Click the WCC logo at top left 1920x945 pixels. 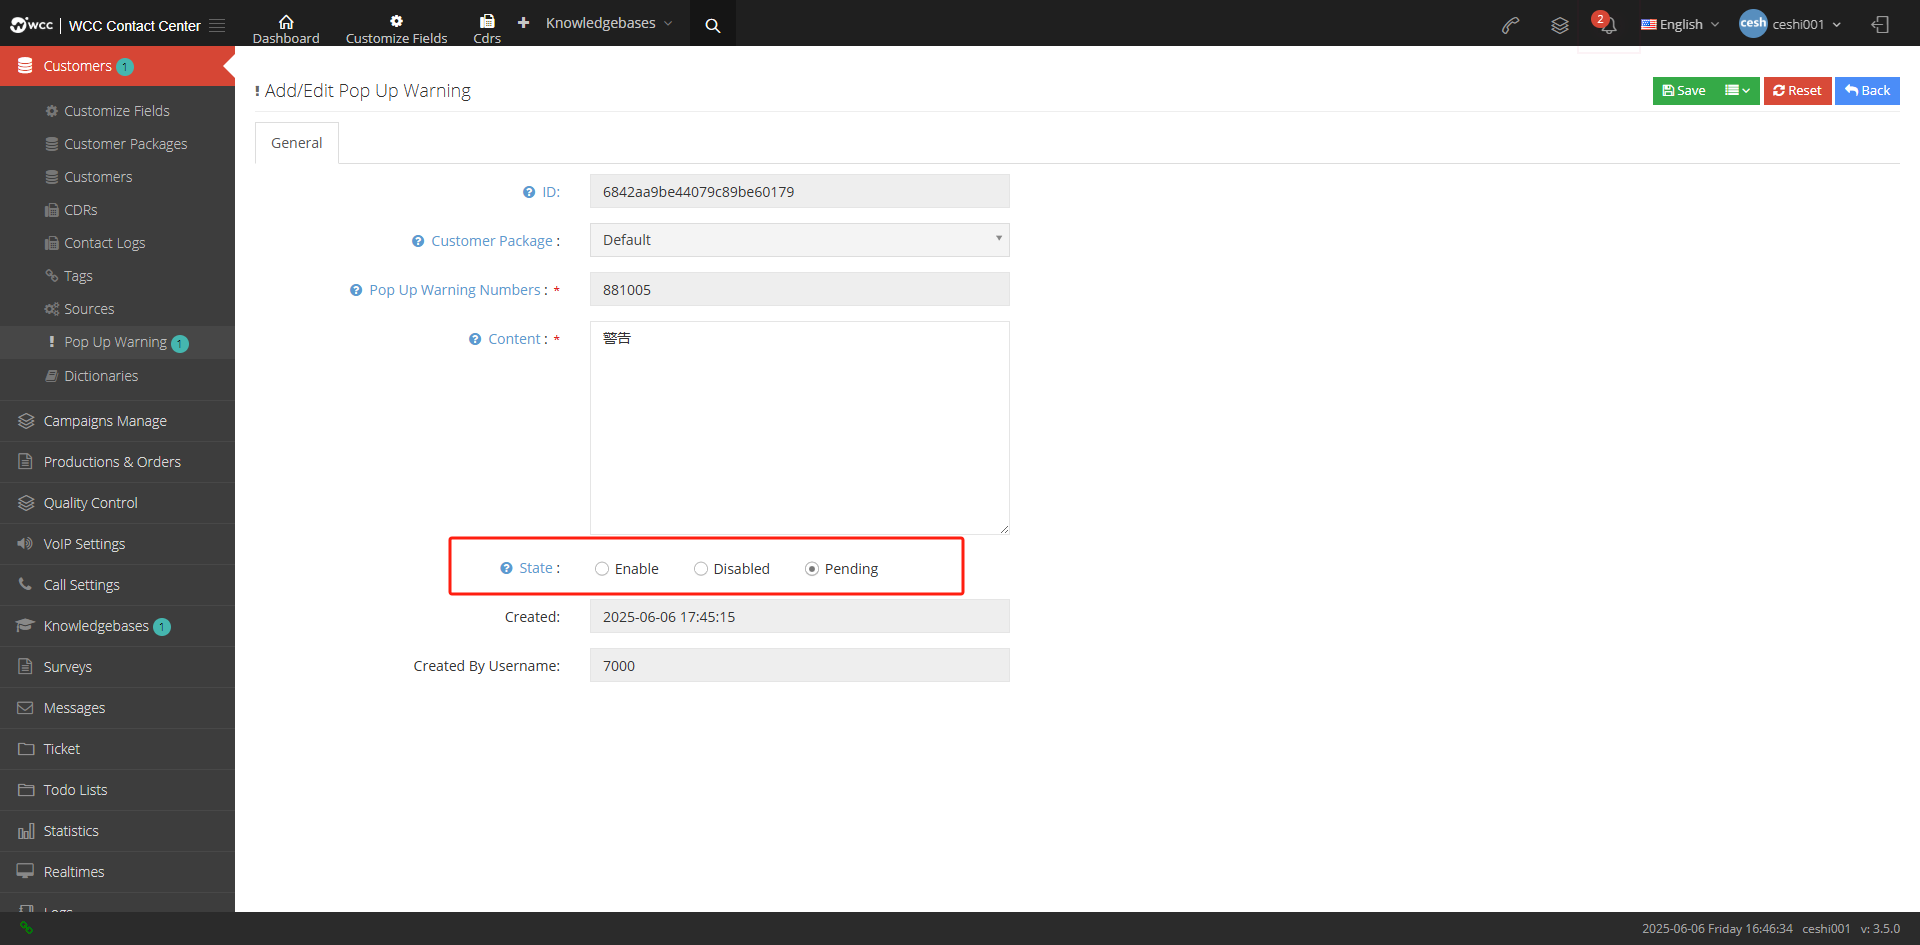[x=32, y=25]
